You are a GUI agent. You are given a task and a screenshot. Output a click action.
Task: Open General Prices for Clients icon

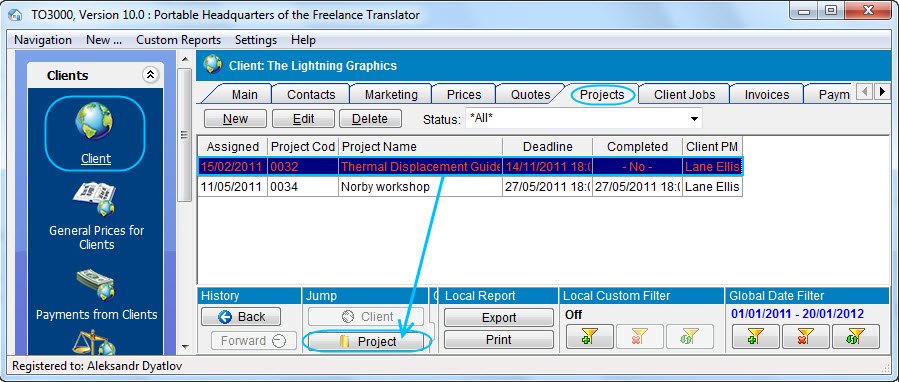coord(95,200)
